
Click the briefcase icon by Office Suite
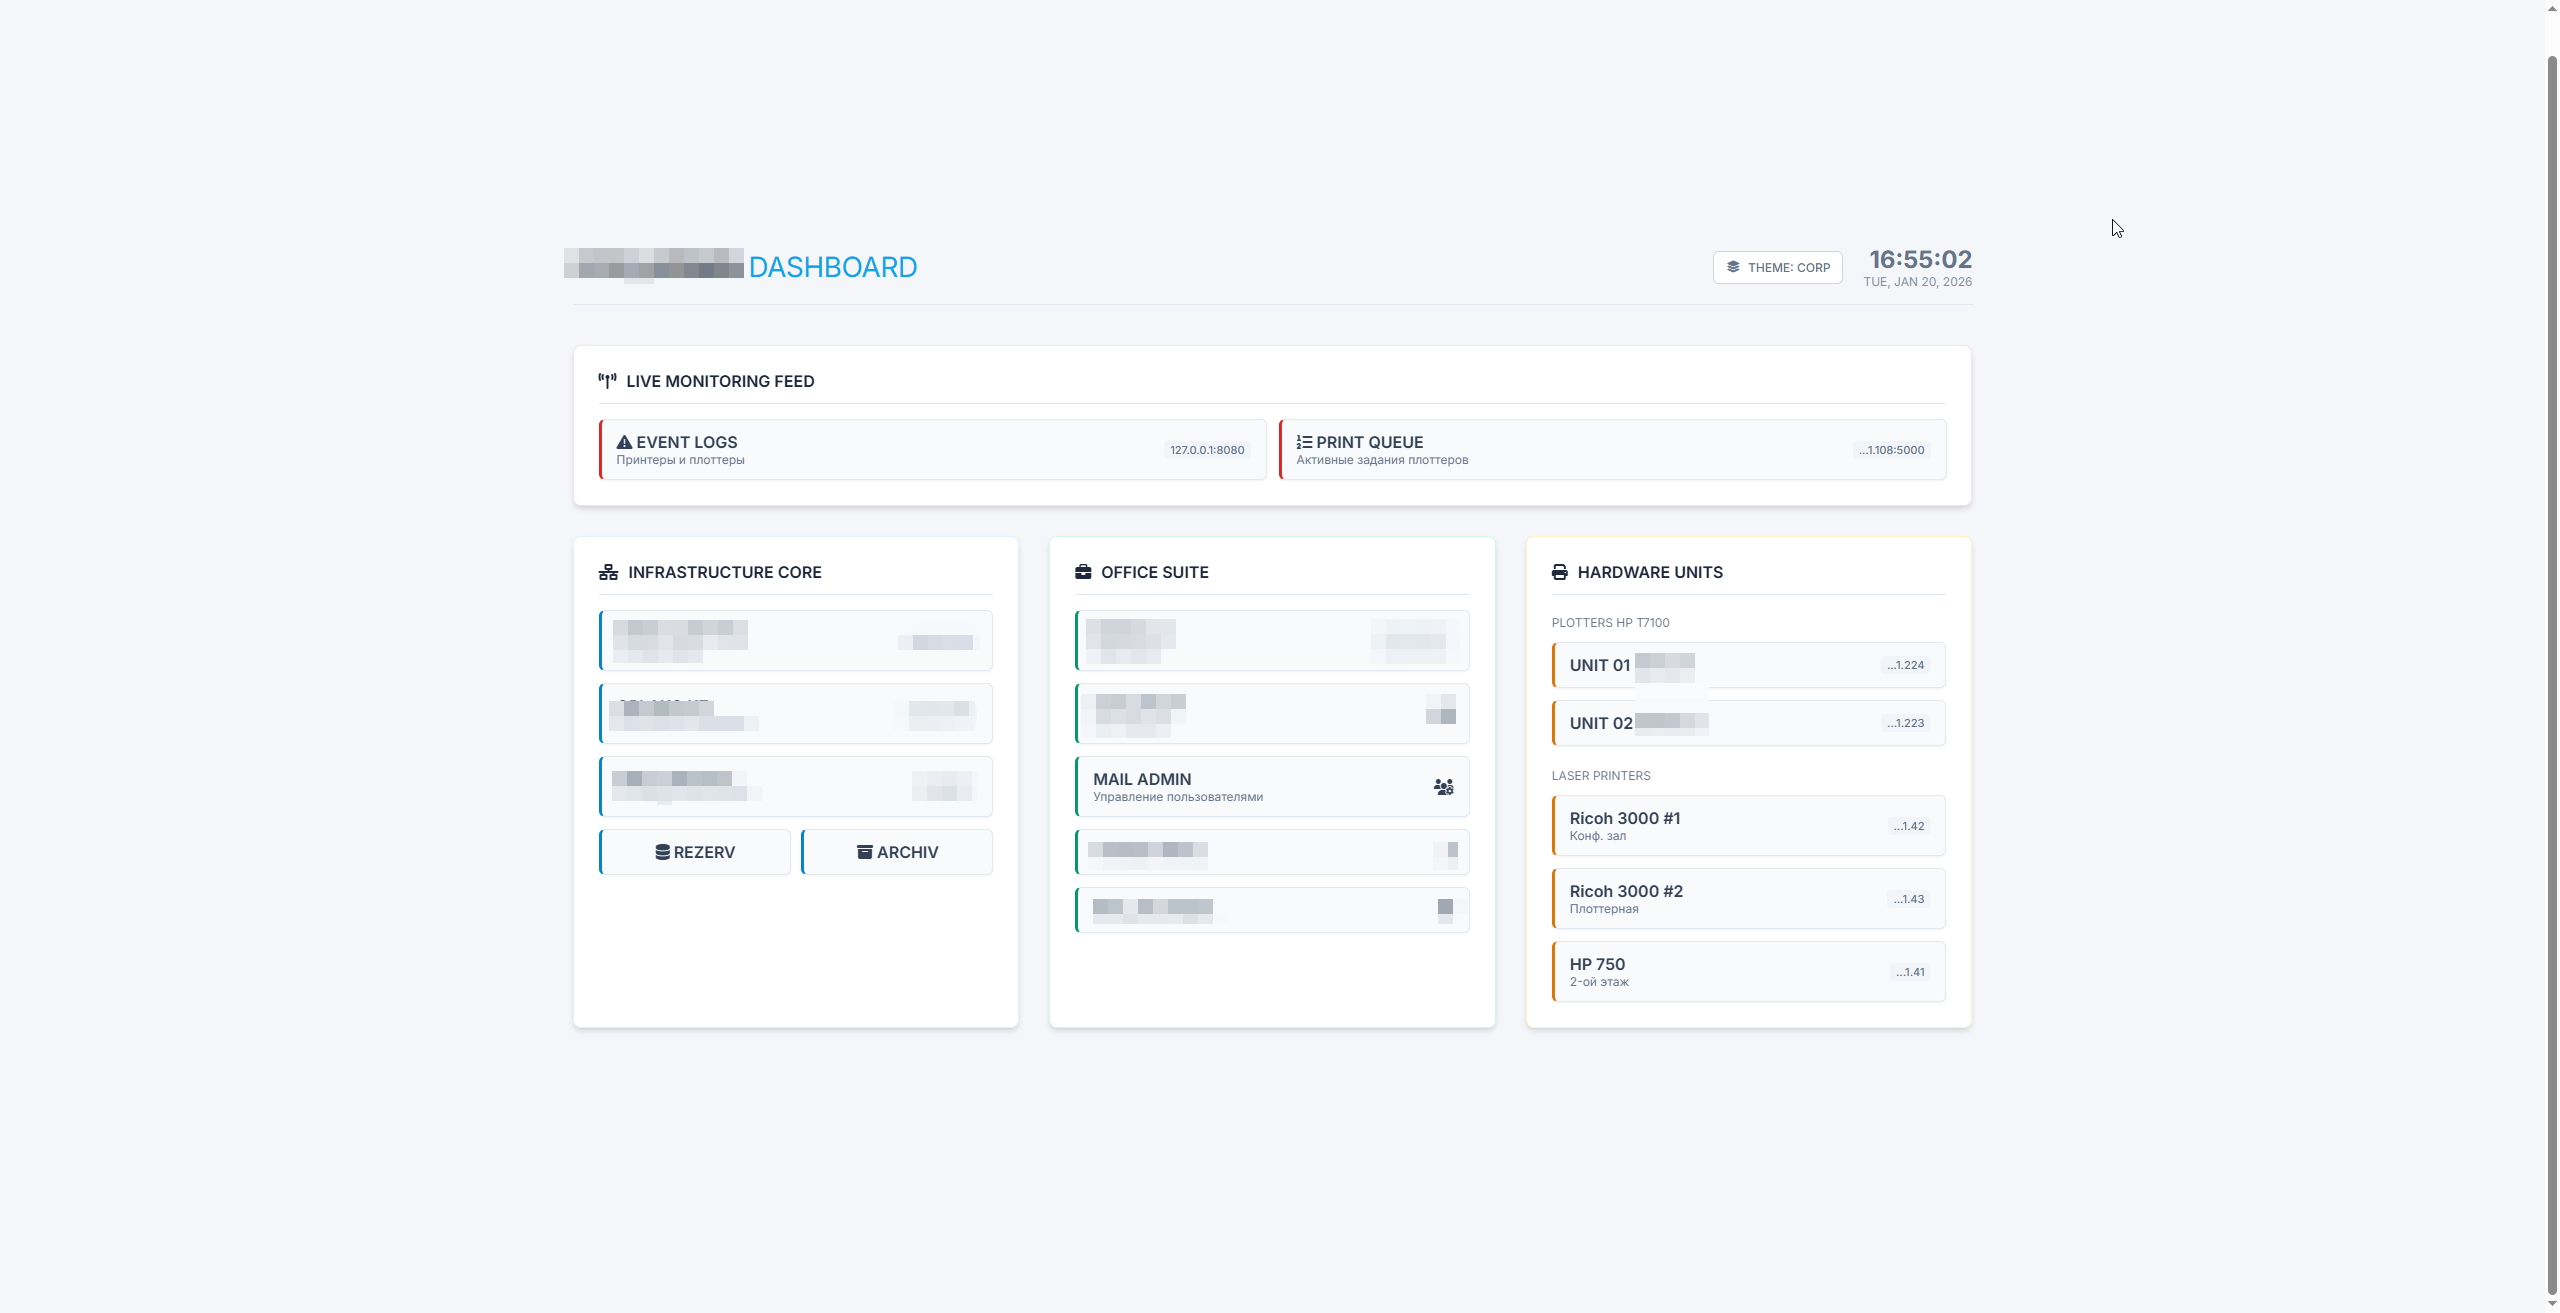1083,572
